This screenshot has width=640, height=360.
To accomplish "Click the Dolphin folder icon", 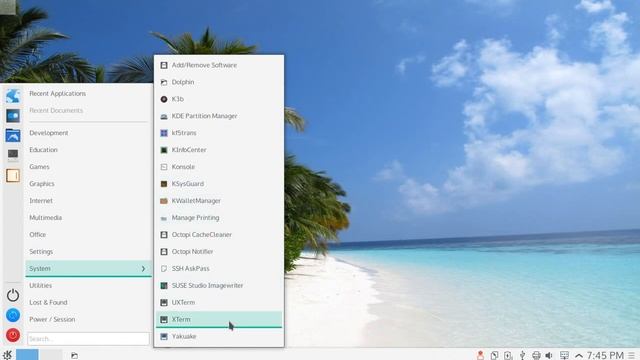I will tap(164, 82).
